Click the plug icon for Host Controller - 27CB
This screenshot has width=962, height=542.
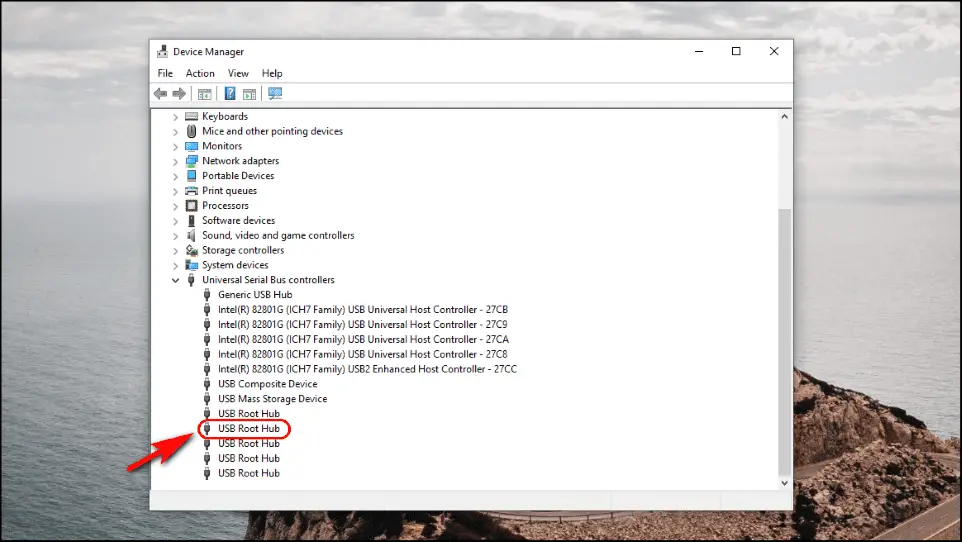pos(207,310)
